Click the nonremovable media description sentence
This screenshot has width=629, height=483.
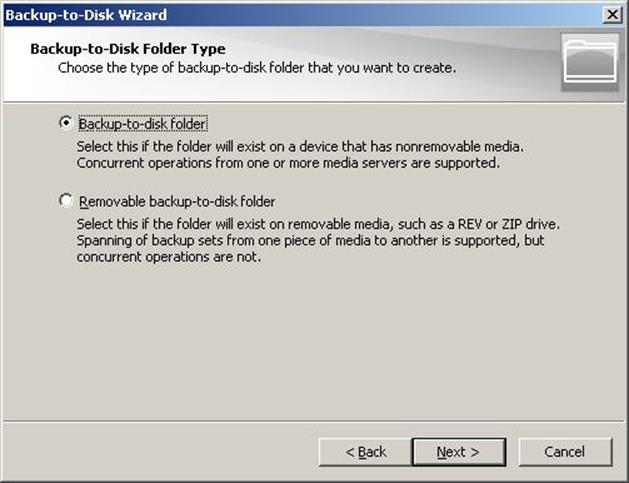coord(300,146)
